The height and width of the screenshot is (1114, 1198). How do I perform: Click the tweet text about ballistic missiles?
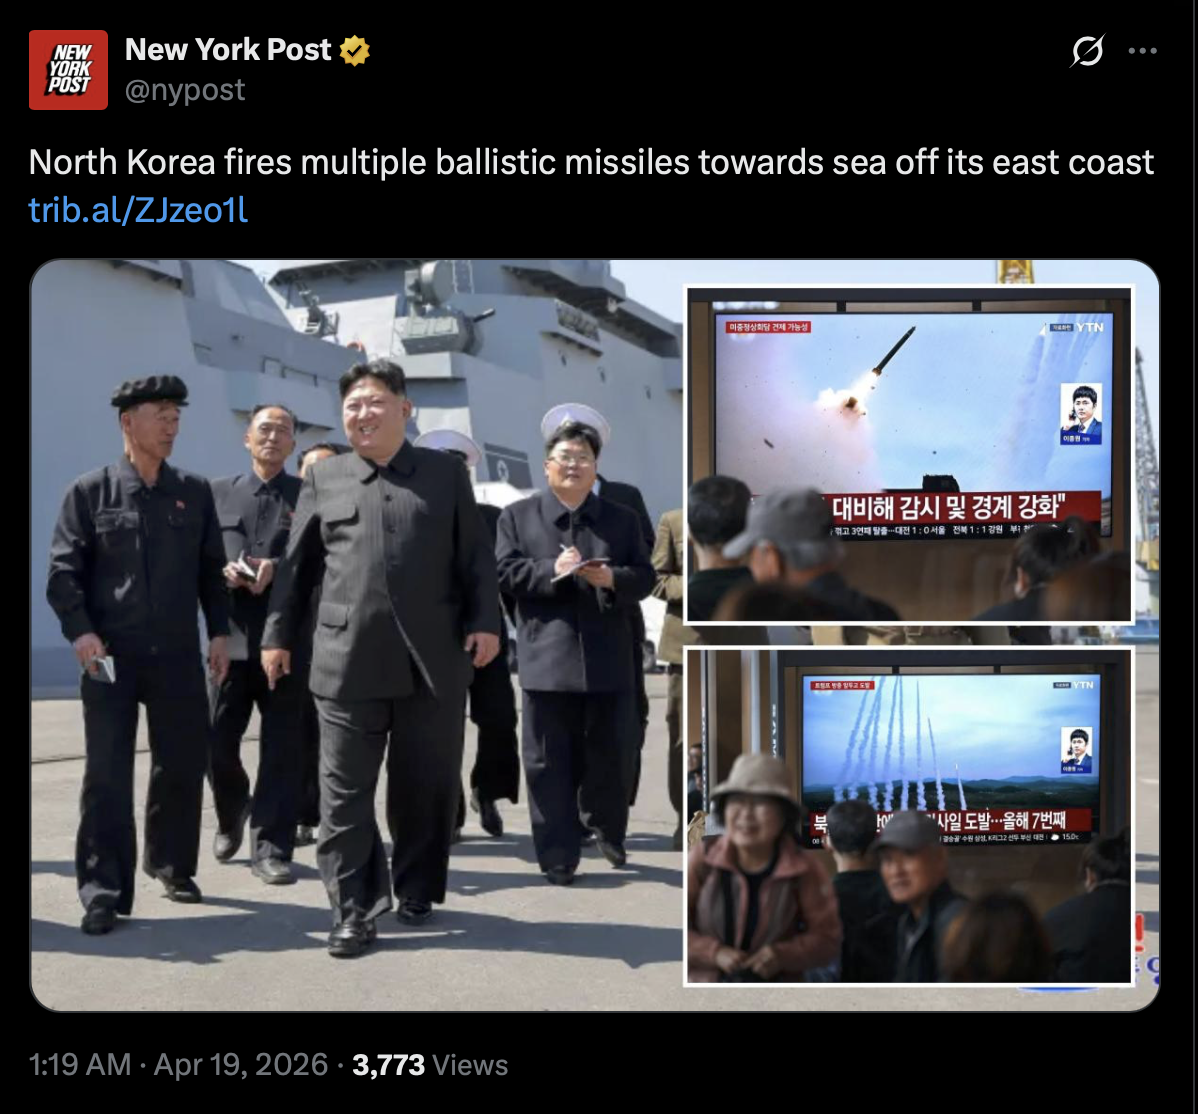(x=591, y=162)
